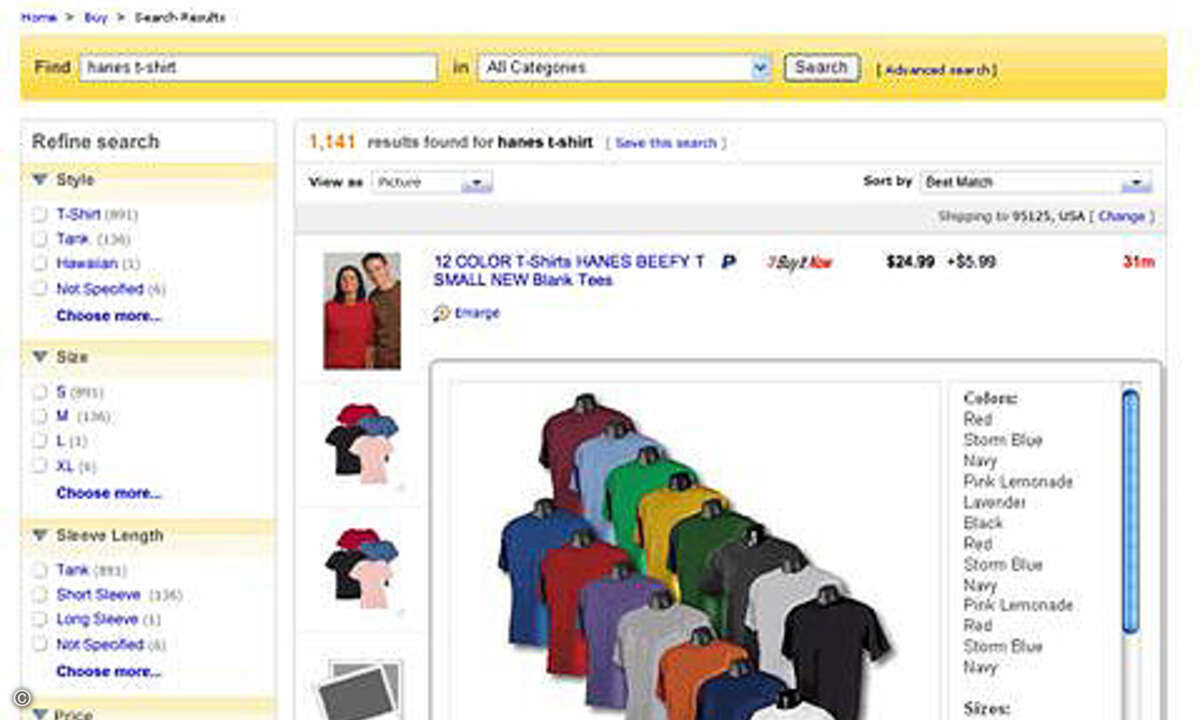Viewport: 1200px width, 720px height.
Task: Click the first stacked shirts thumbnail
Action: [361, 443]
